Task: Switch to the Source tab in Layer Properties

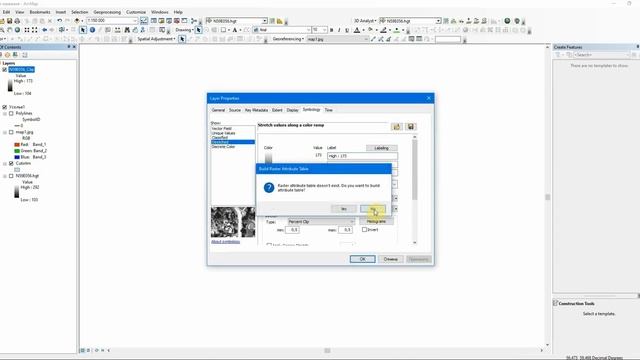Action: coord(235,110)
